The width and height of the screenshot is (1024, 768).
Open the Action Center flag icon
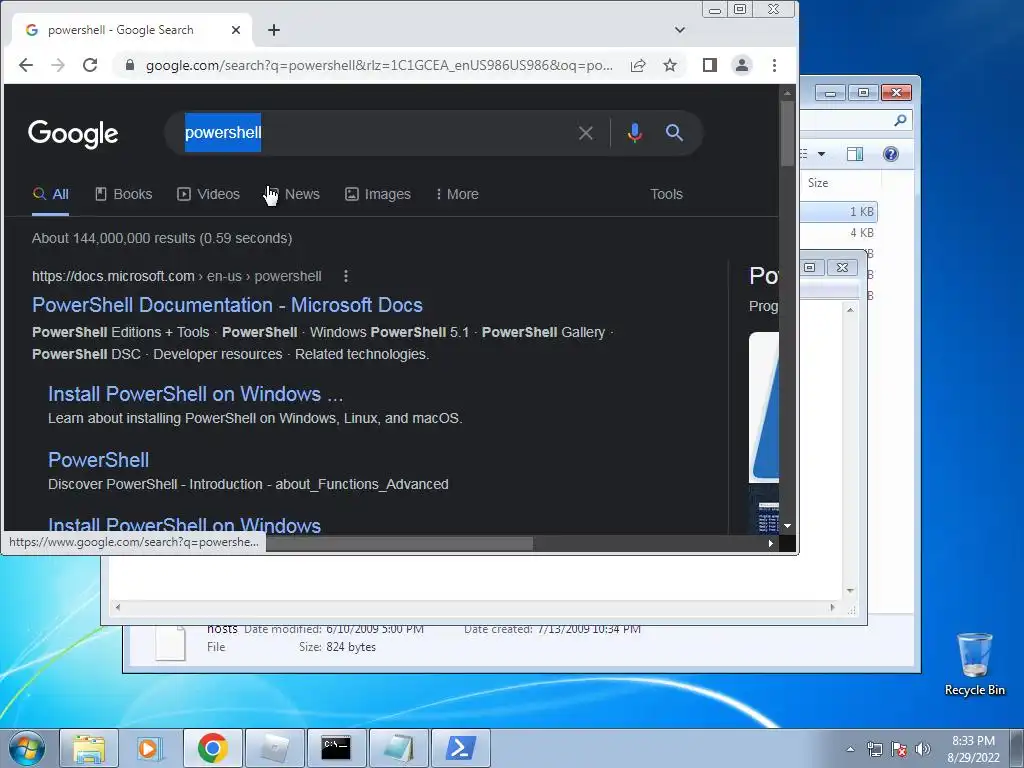coord(899,749)
